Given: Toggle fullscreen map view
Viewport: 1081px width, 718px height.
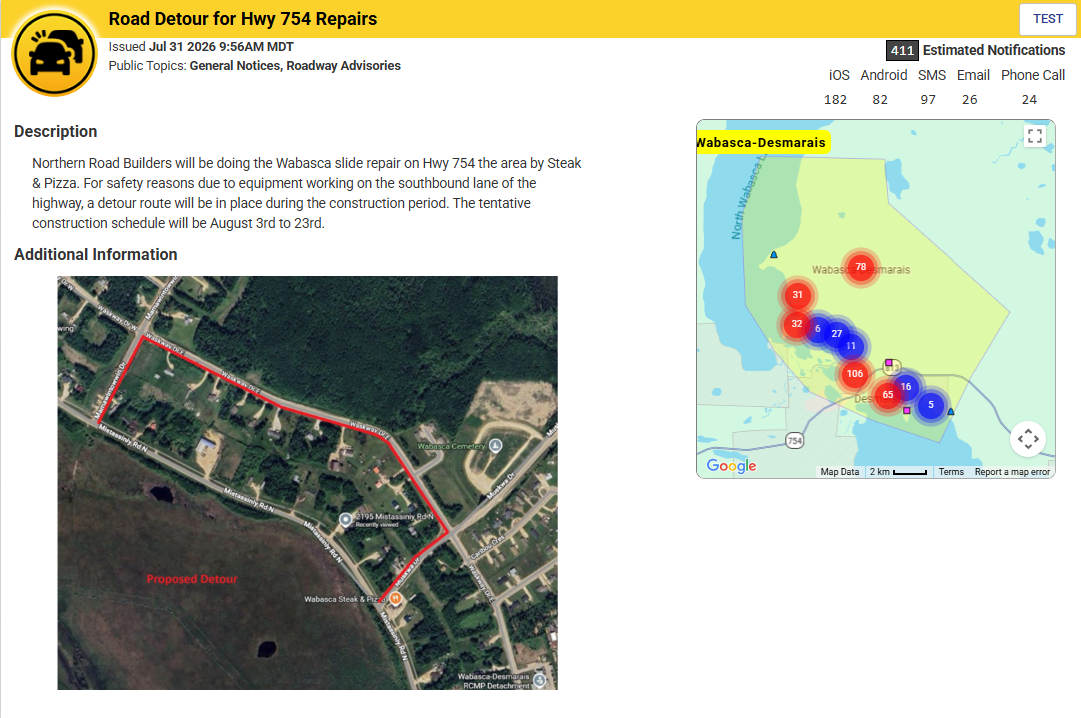Looking at the screenshot, I should tap(1034, 136).
